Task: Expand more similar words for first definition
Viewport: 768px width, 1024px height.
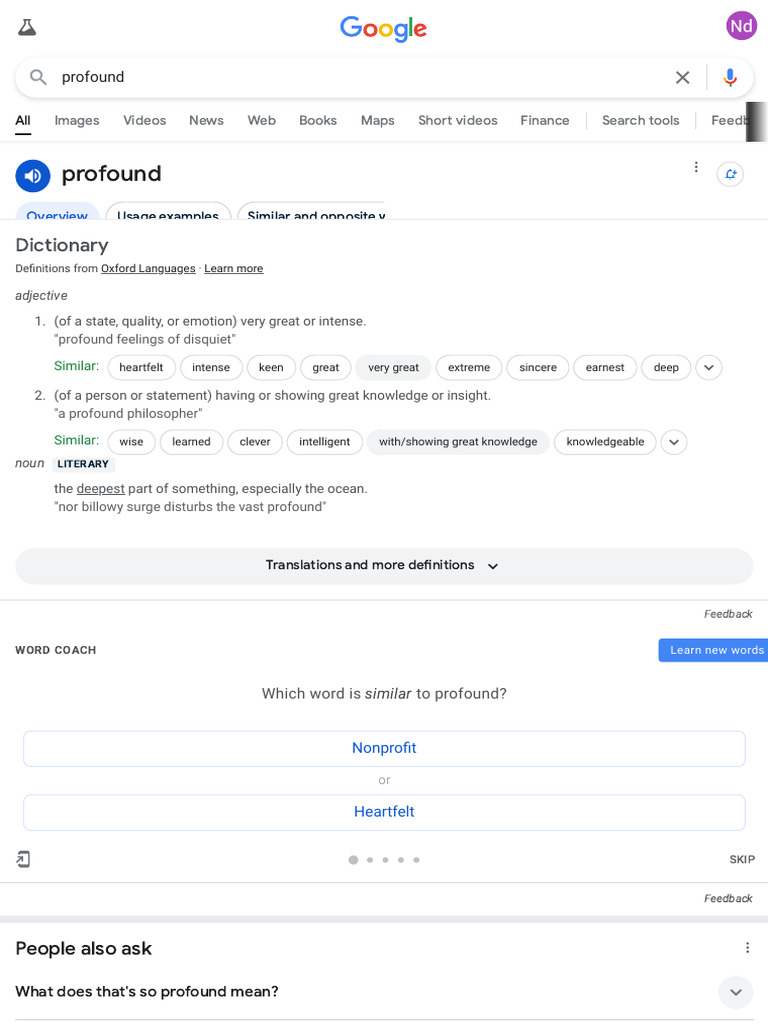Action: (x=708, y=367)
